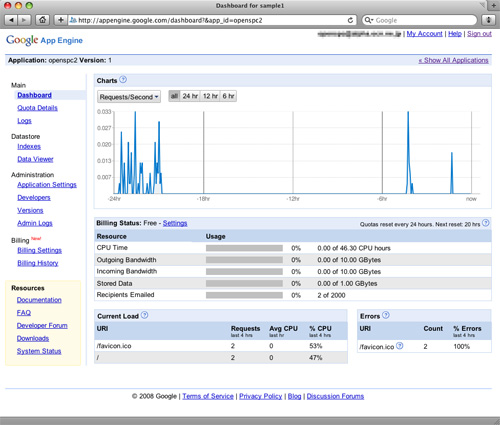Click the Sign out link
Screen dimensions: 500x425
(x=479, y=34)
